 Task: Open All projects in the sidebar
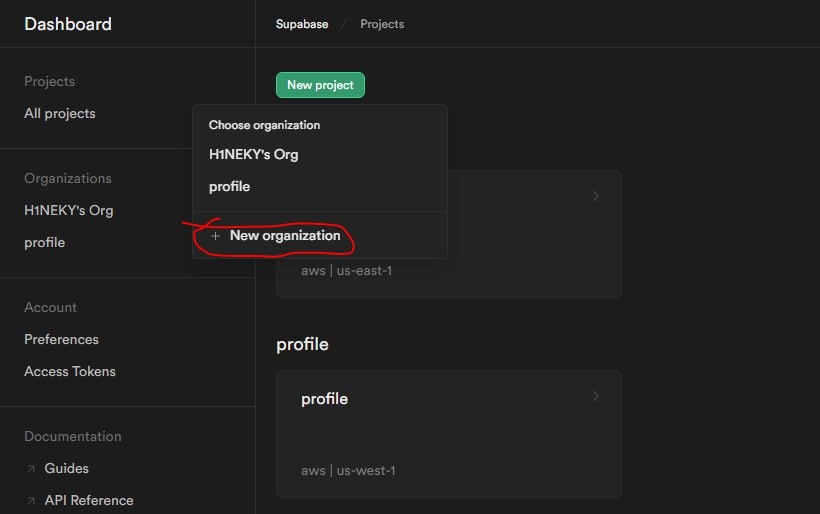60,113
